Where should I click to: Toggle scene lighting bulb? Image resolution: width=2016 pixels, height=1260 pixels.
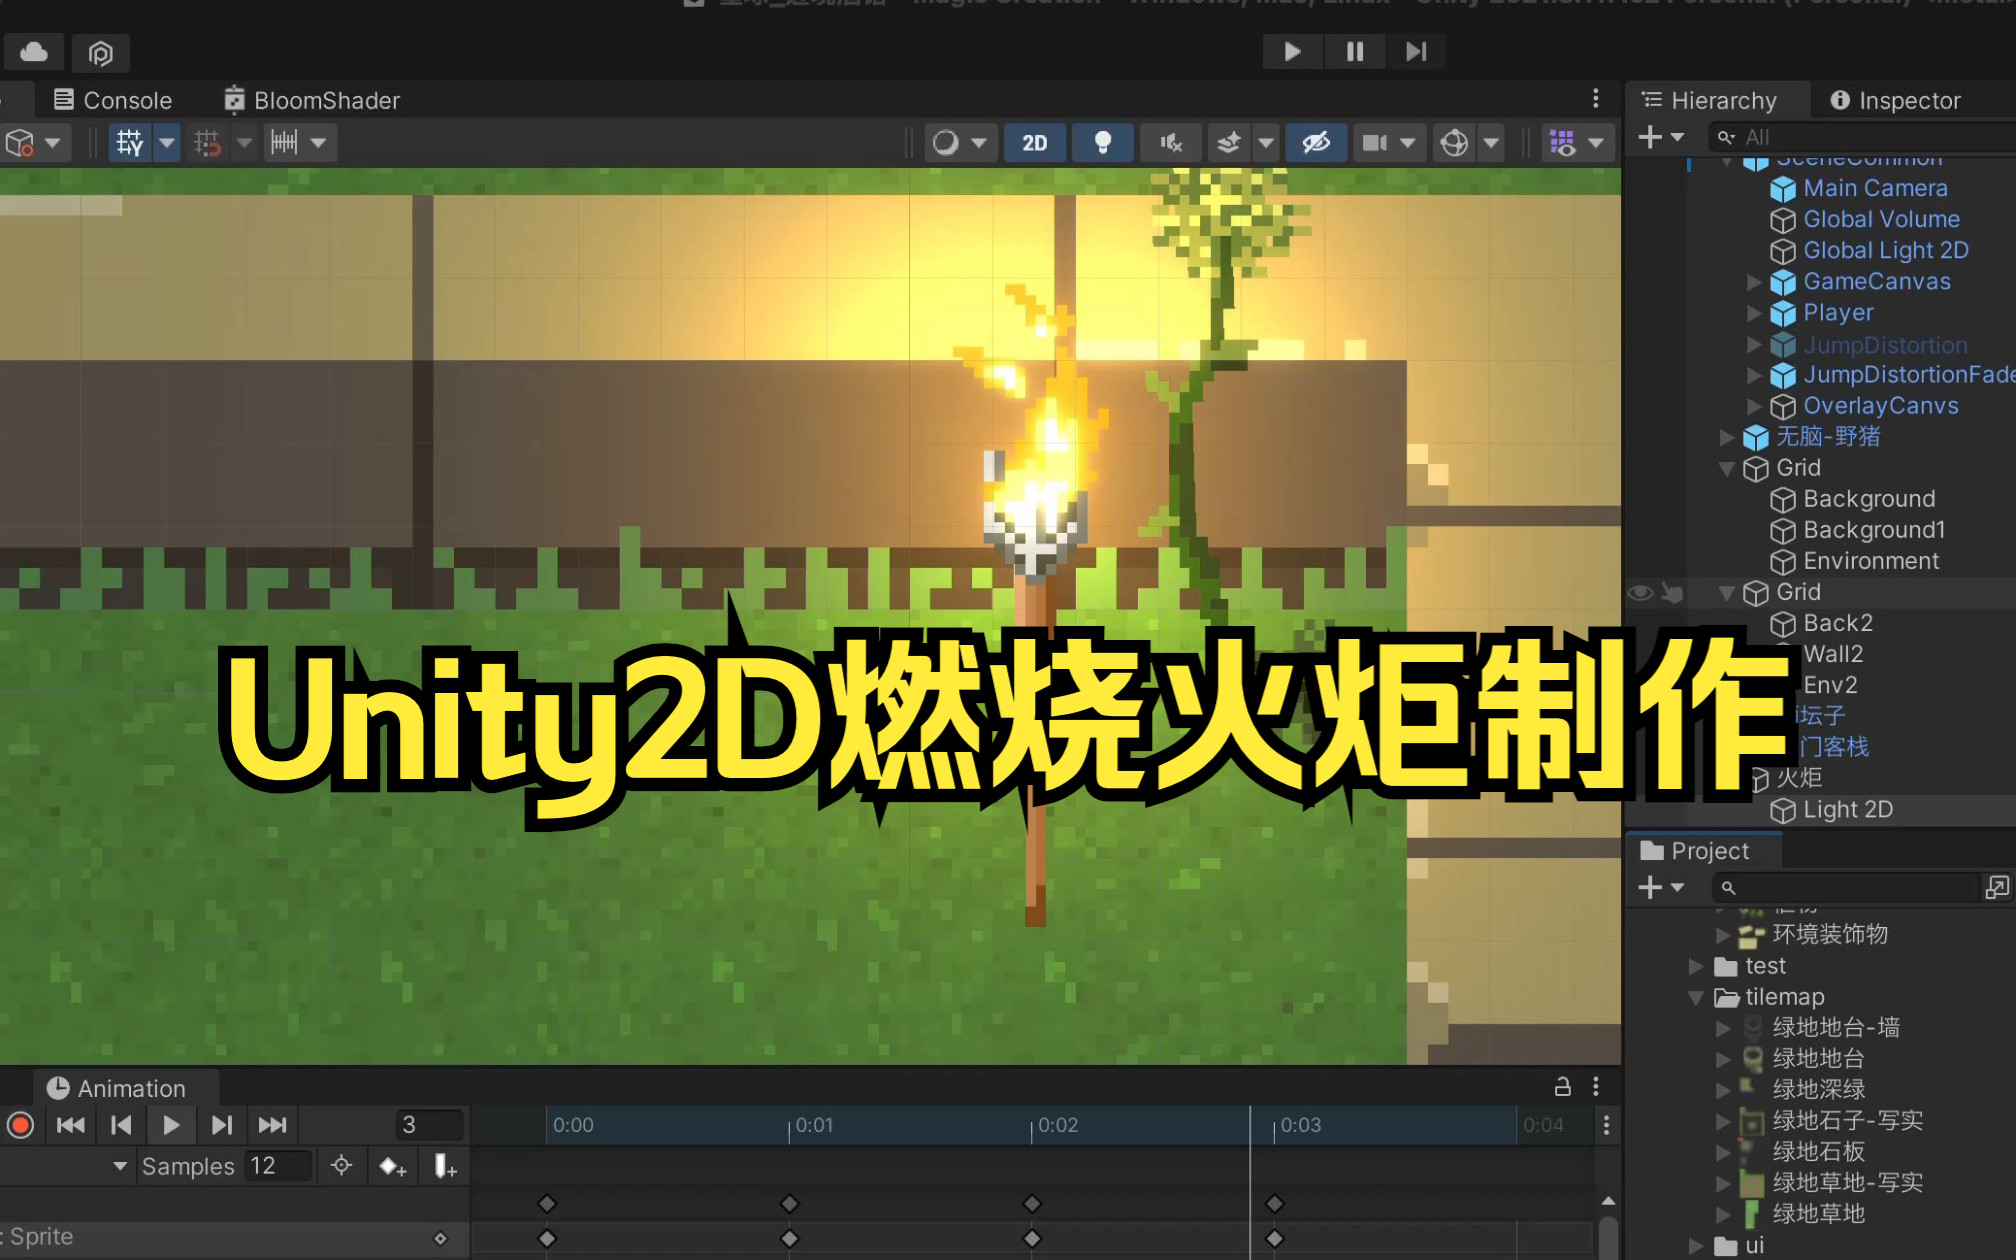click(x=1102, y=143)
